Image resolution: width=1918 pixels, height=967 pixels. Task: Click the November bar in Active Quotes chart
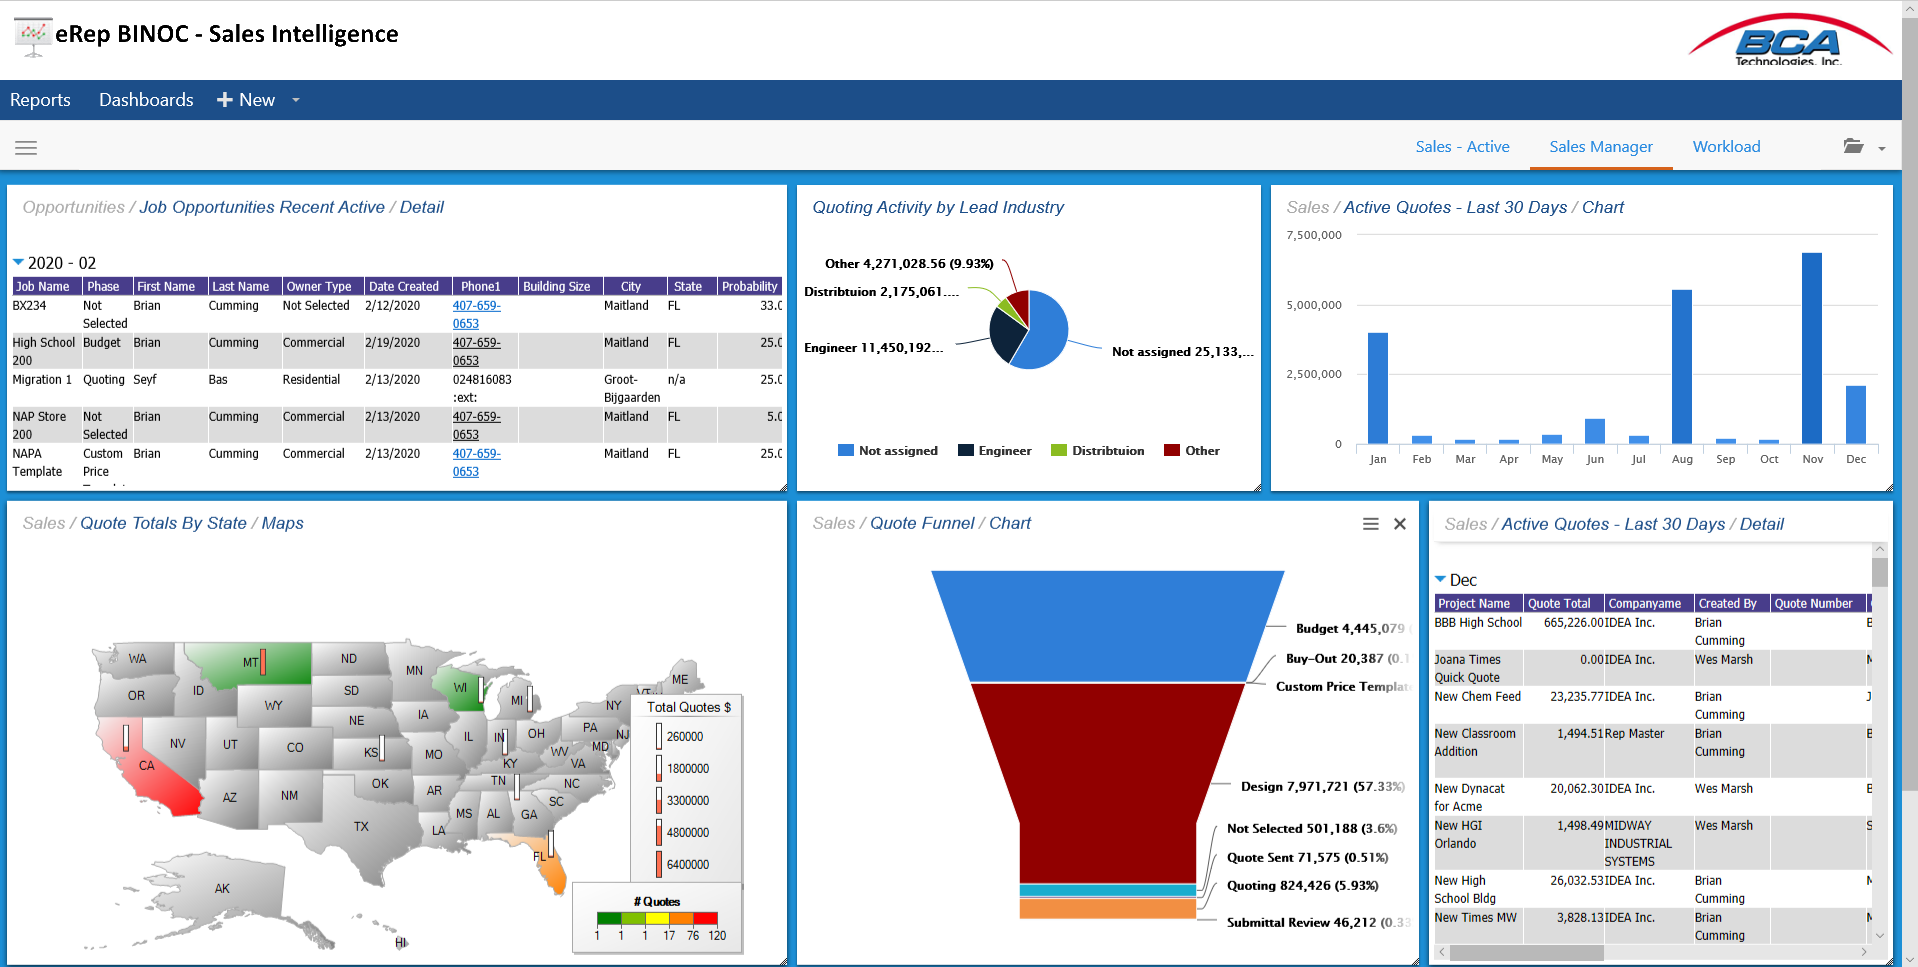pyautogui.click(x=1811, y=348)
